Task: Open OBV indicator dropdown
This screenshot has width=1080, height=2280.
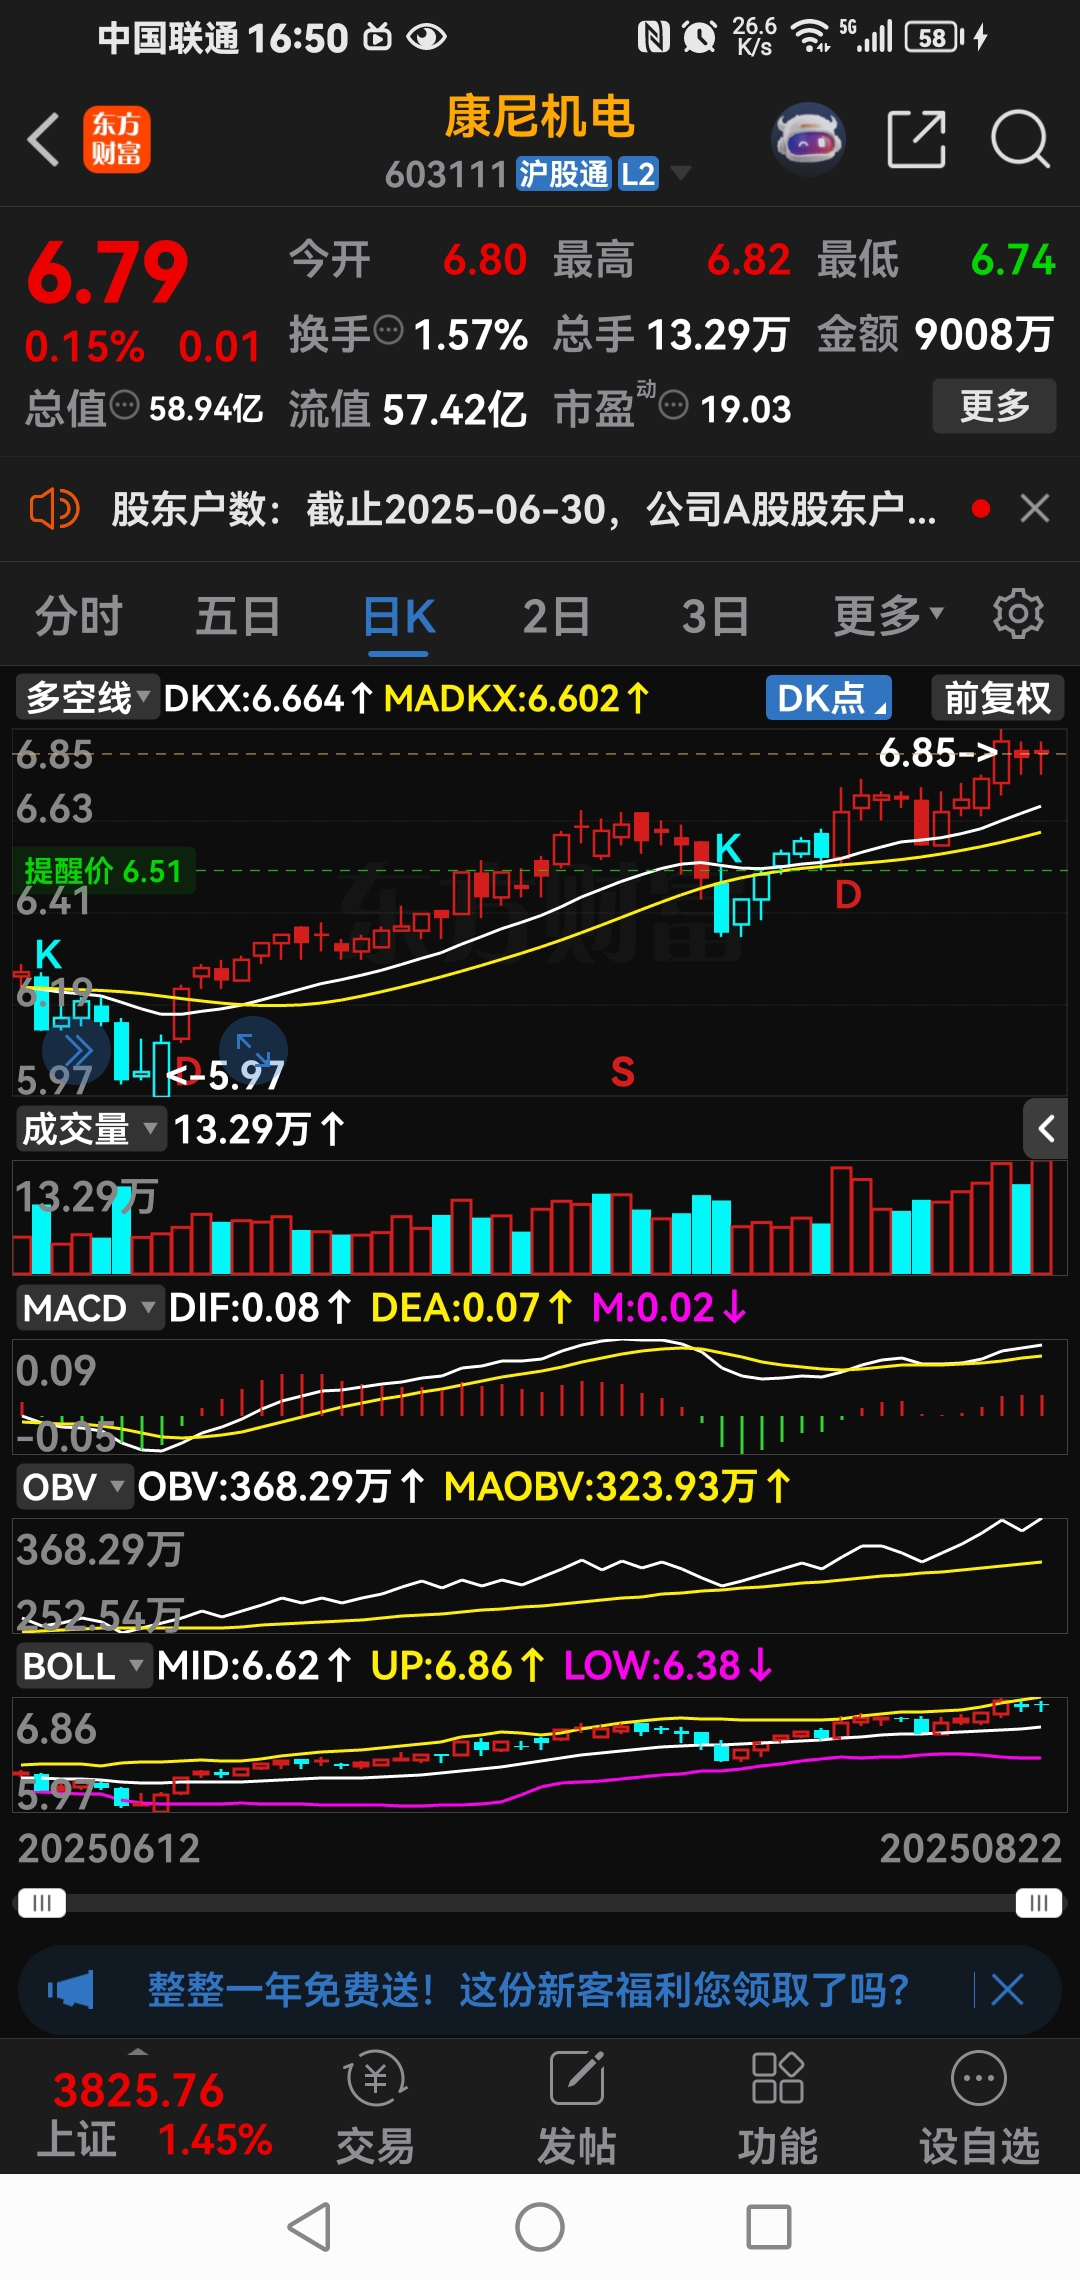Action: (74, 1486)
